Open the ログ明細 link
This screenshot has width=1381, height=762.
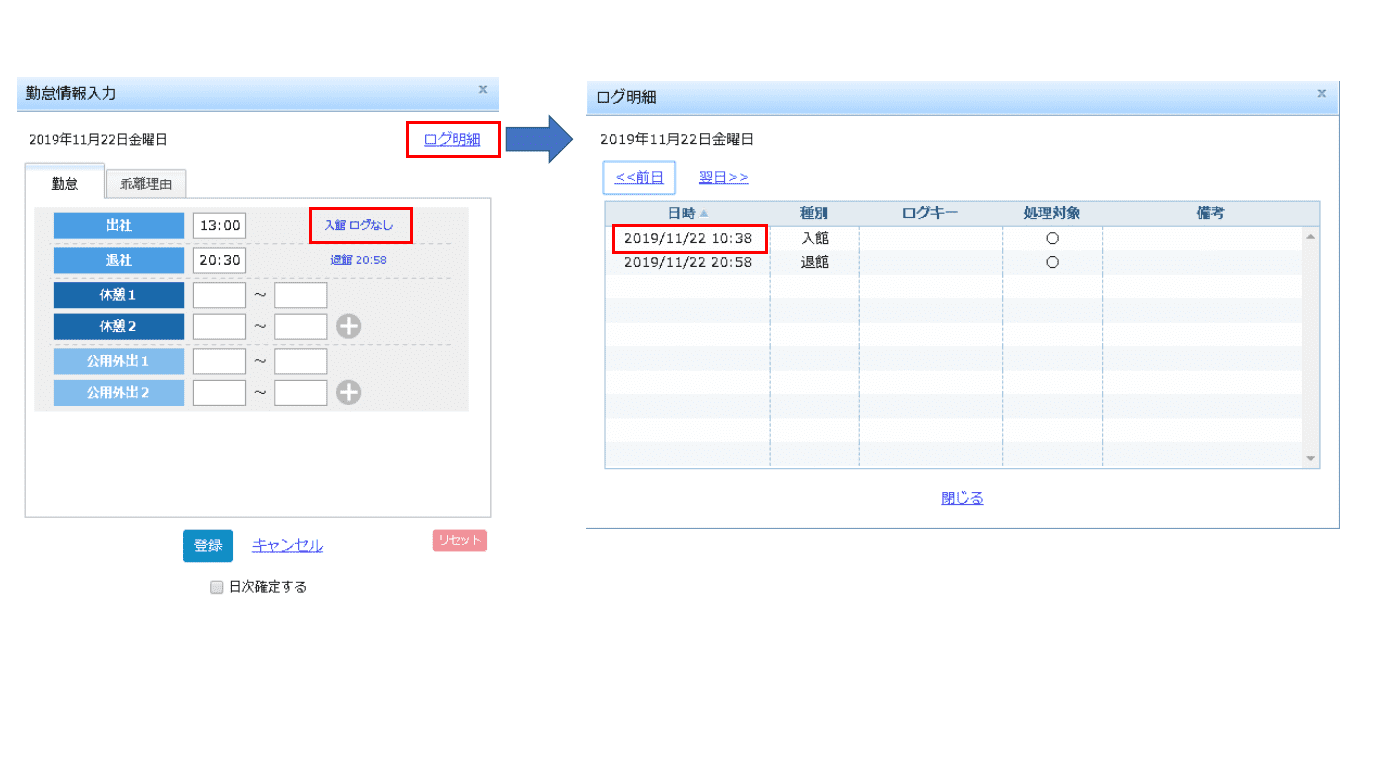tap(452, 140)
